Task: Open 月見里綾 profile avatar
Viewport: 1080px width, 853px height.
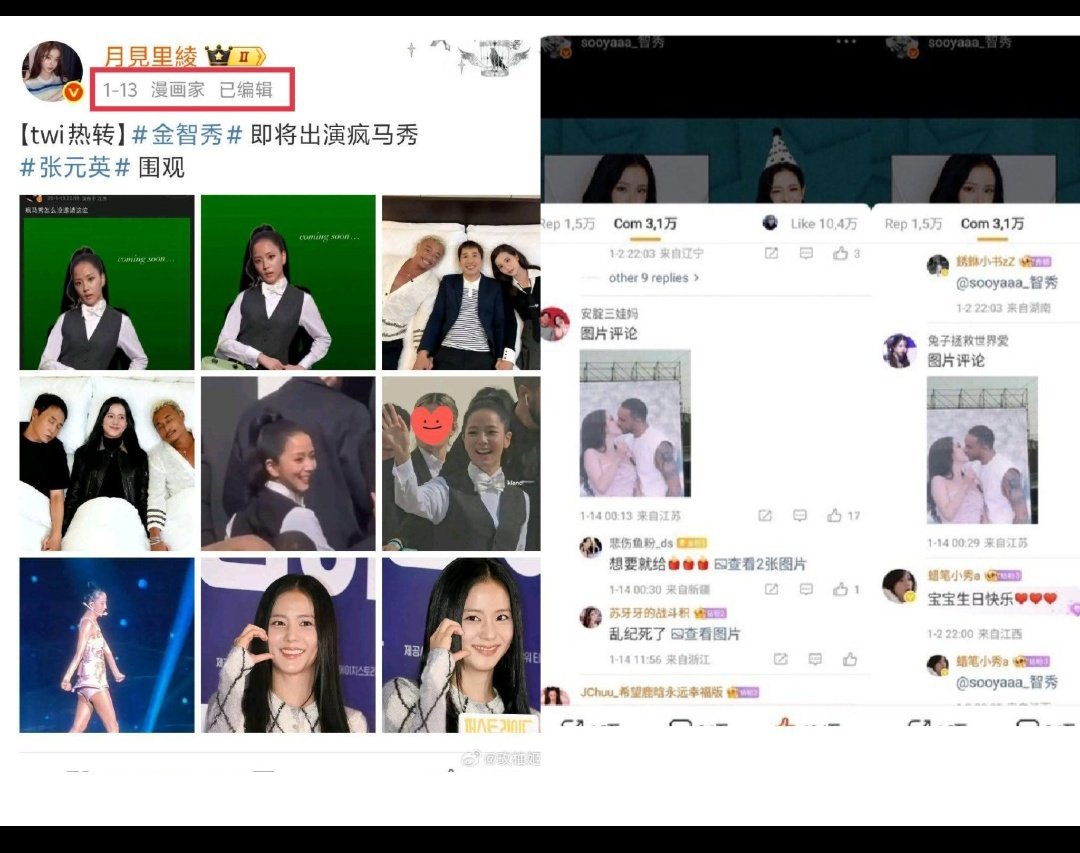Action: point(53,71)
